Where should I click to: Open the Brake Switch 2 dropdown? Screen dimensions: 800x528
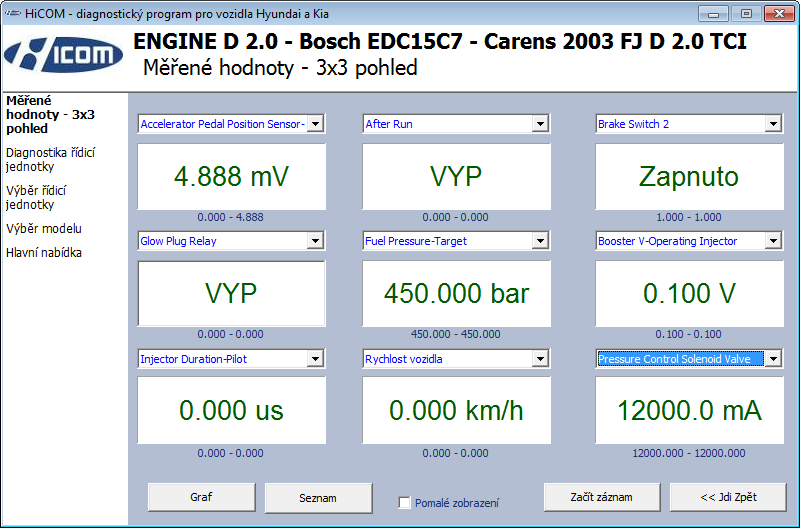(x=773, y=124)
